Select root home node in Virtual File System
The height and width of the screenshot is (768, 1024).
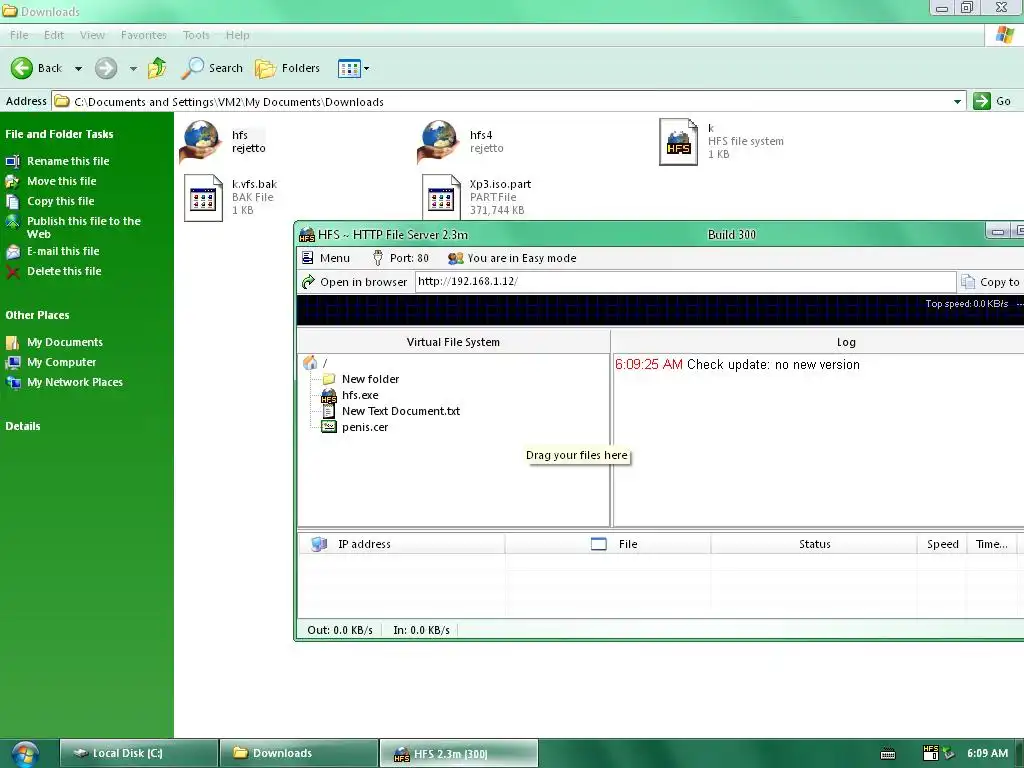(311, 363)
